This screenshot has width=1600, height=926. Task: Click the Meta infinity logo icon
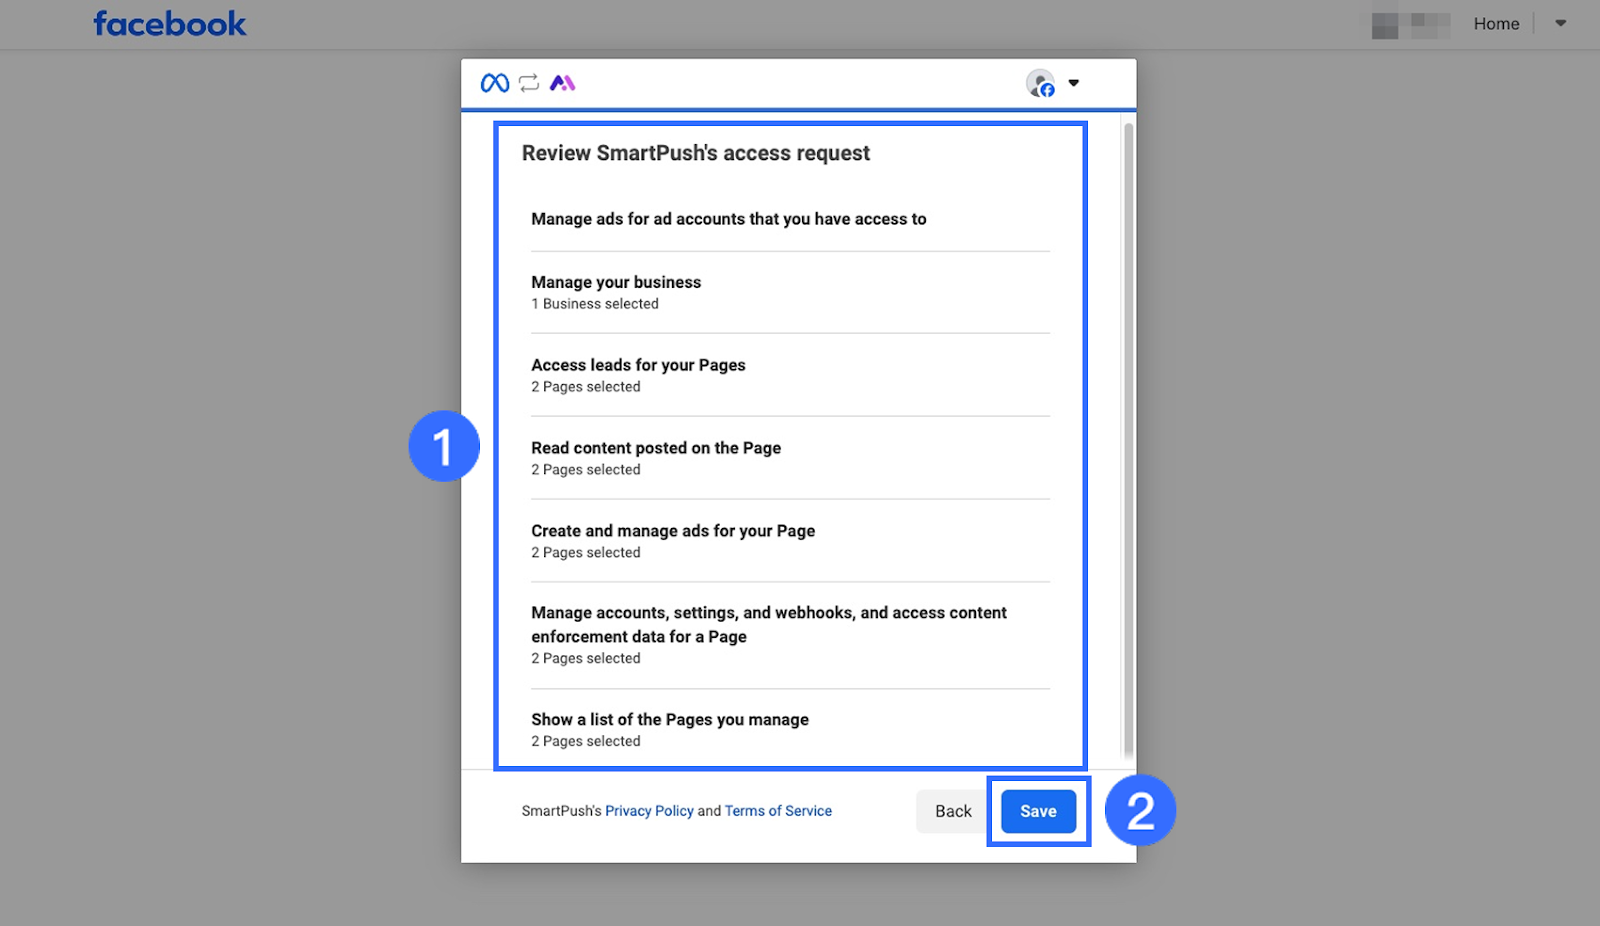494,83
